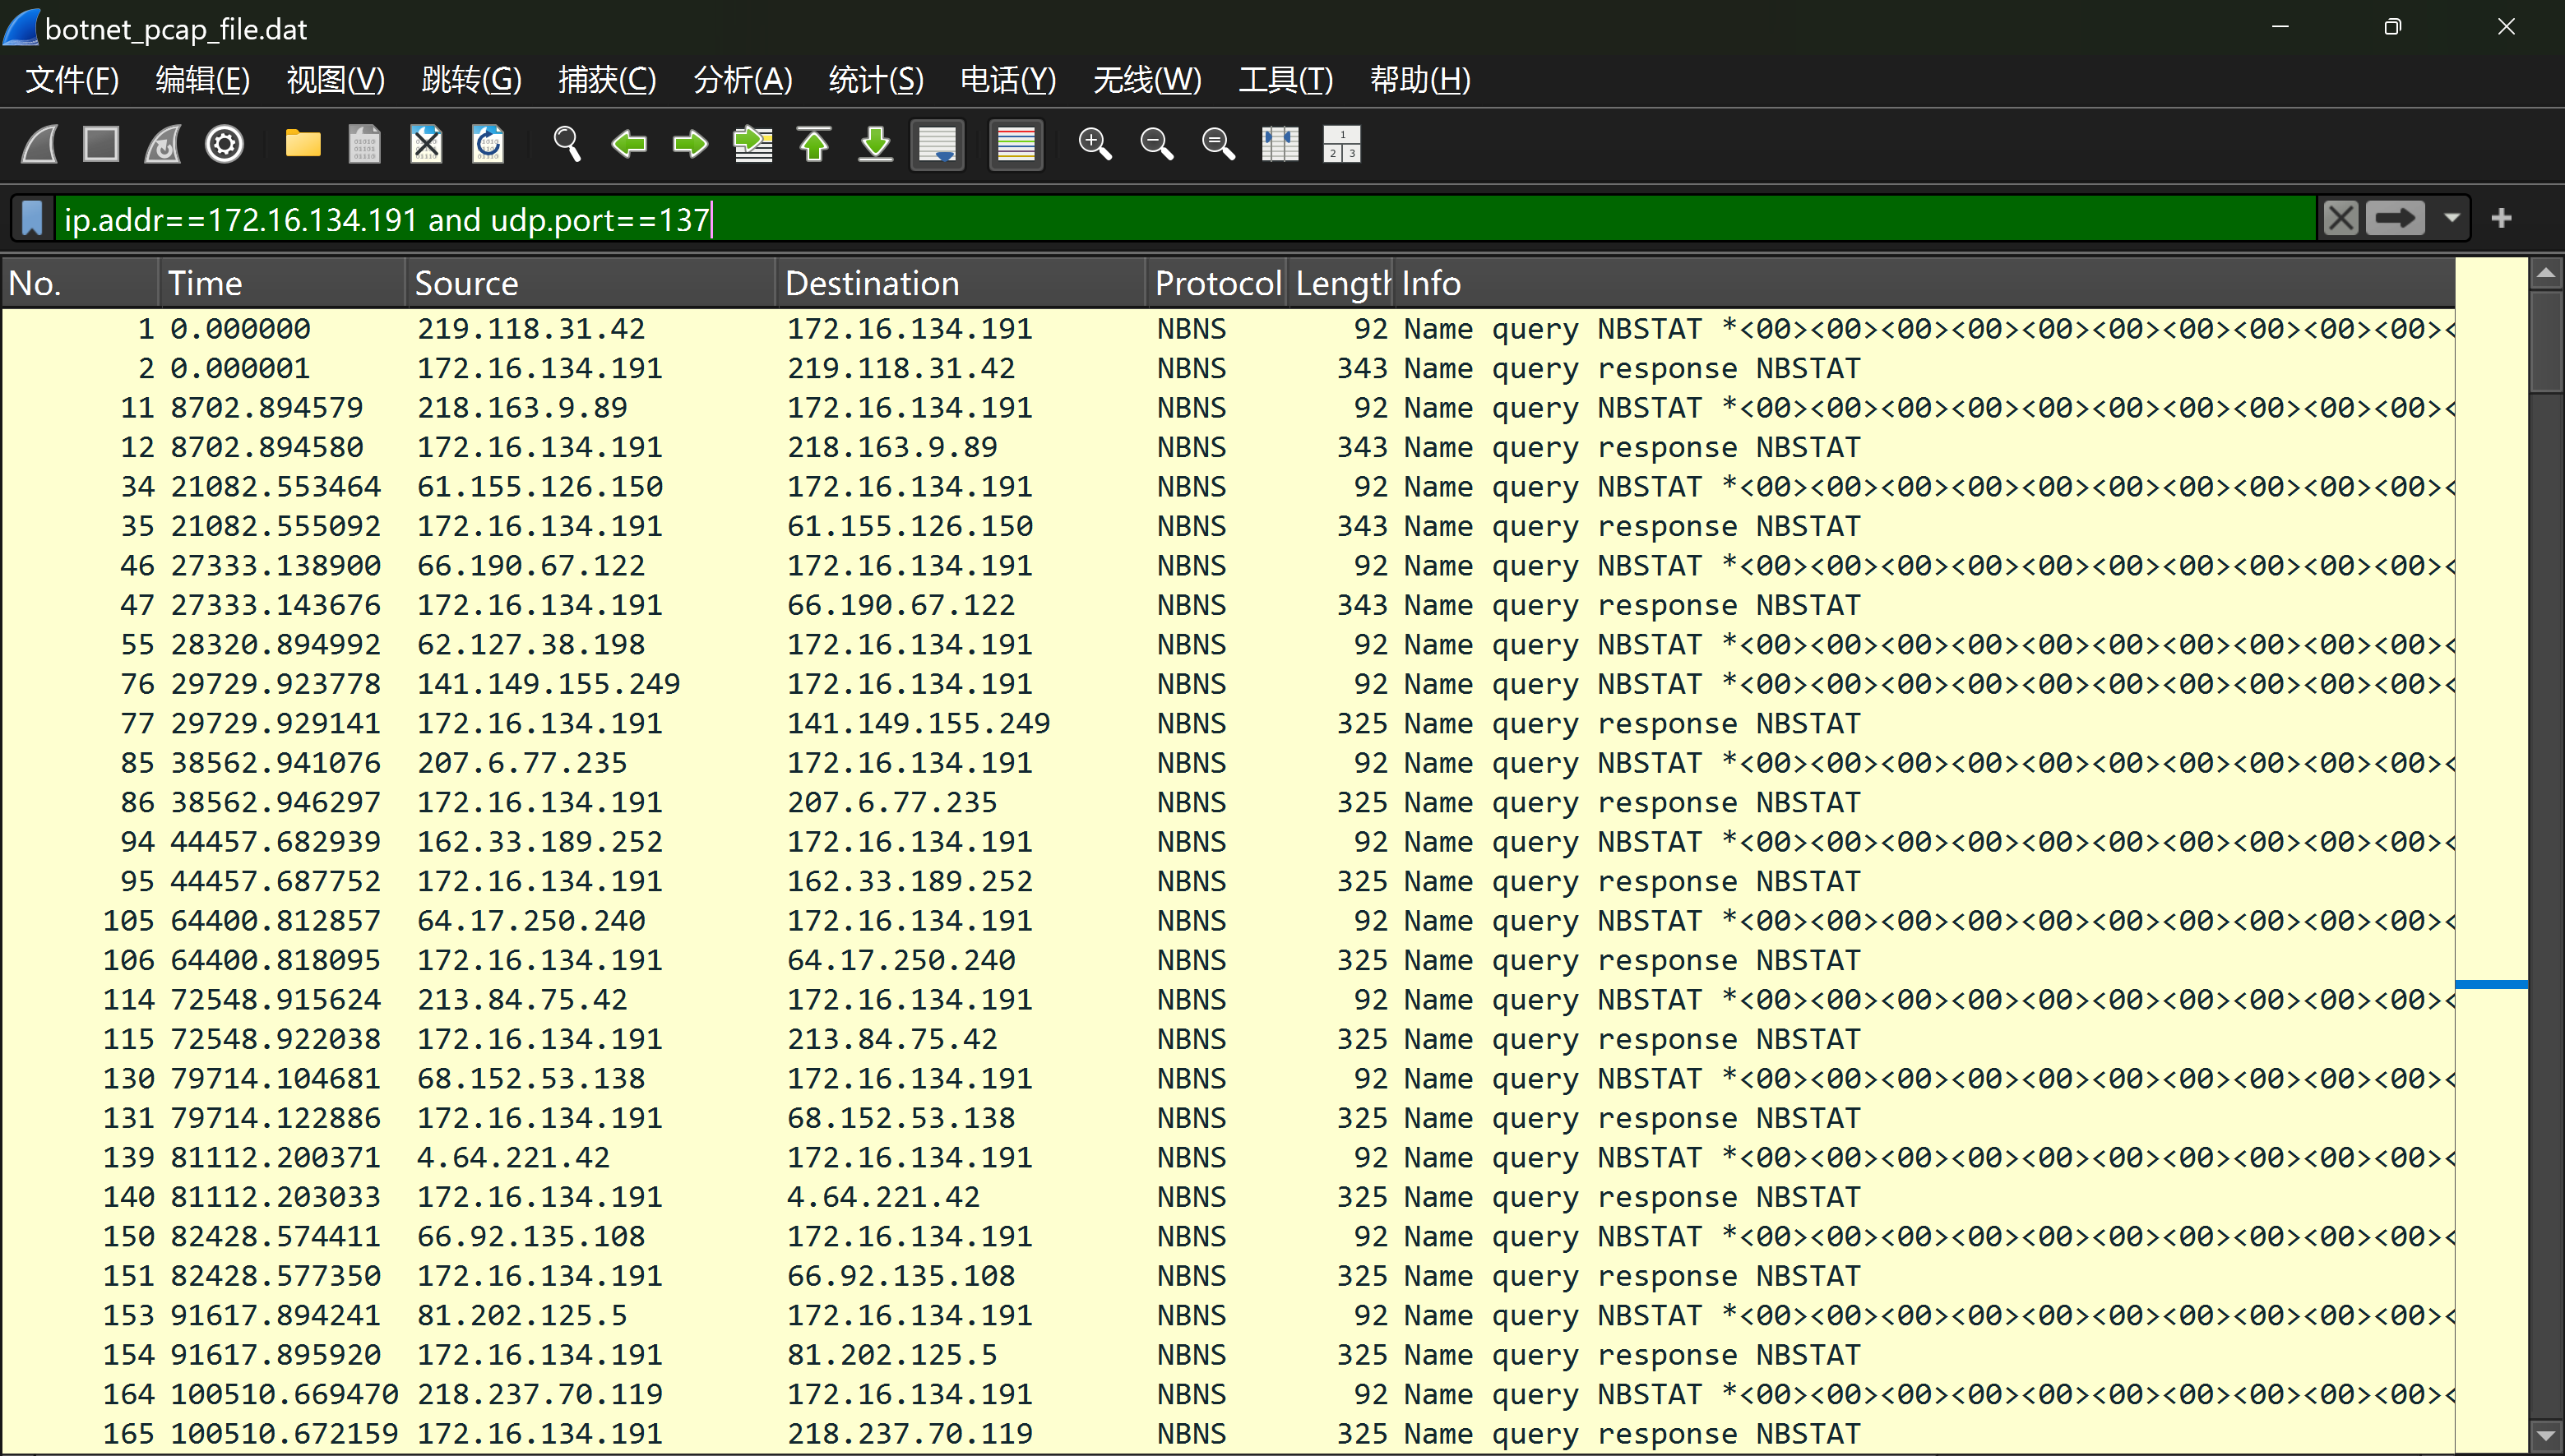Toggle auto-scroll during live capture
2565x1456 pixels.
coord(937,144)
